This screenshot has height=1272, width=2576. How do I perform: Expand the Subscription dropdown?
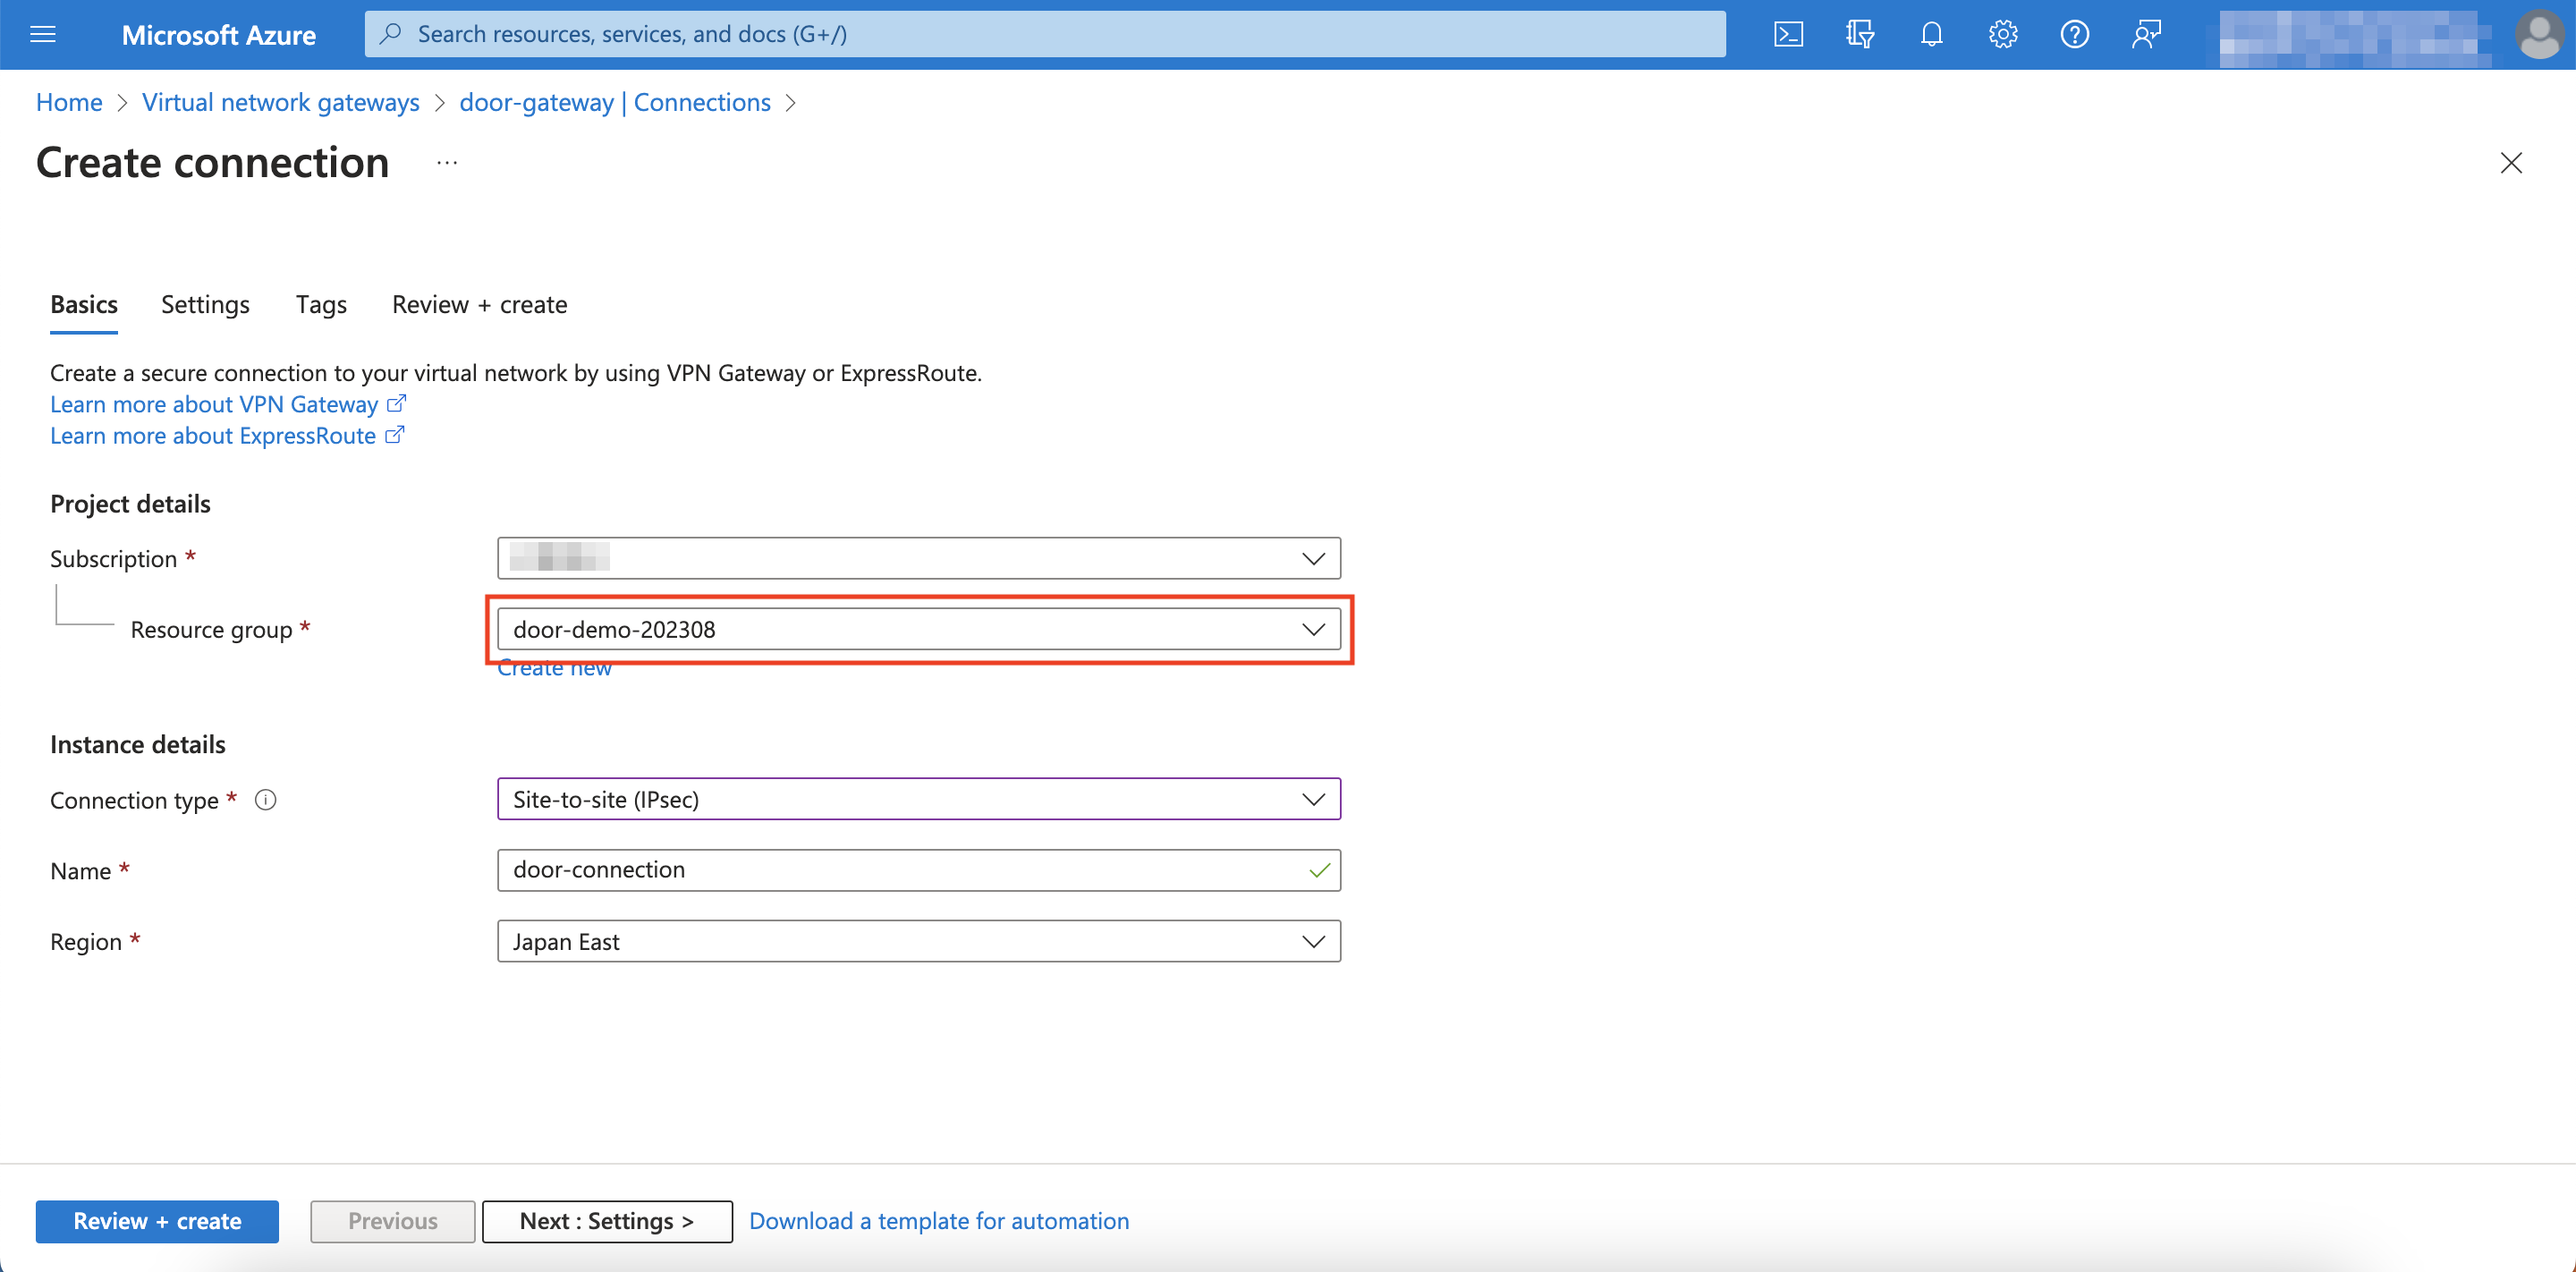click(x=918, y=558)
